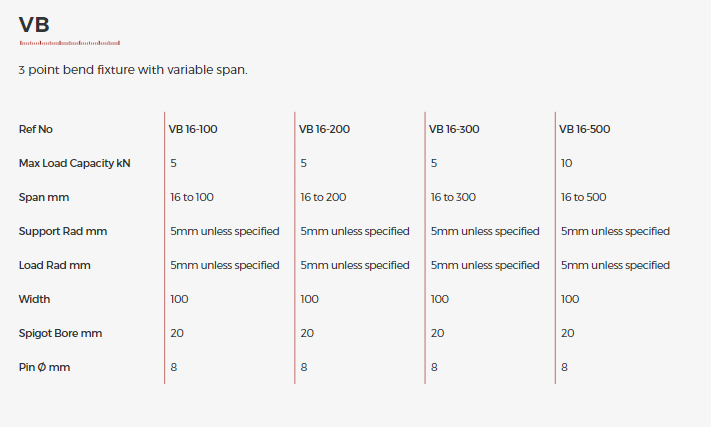The width and height of the screenshot is (711, 427).
Task: Click the VB 16-500 column header
Action: pyautogui.click(x=584, y=129)
